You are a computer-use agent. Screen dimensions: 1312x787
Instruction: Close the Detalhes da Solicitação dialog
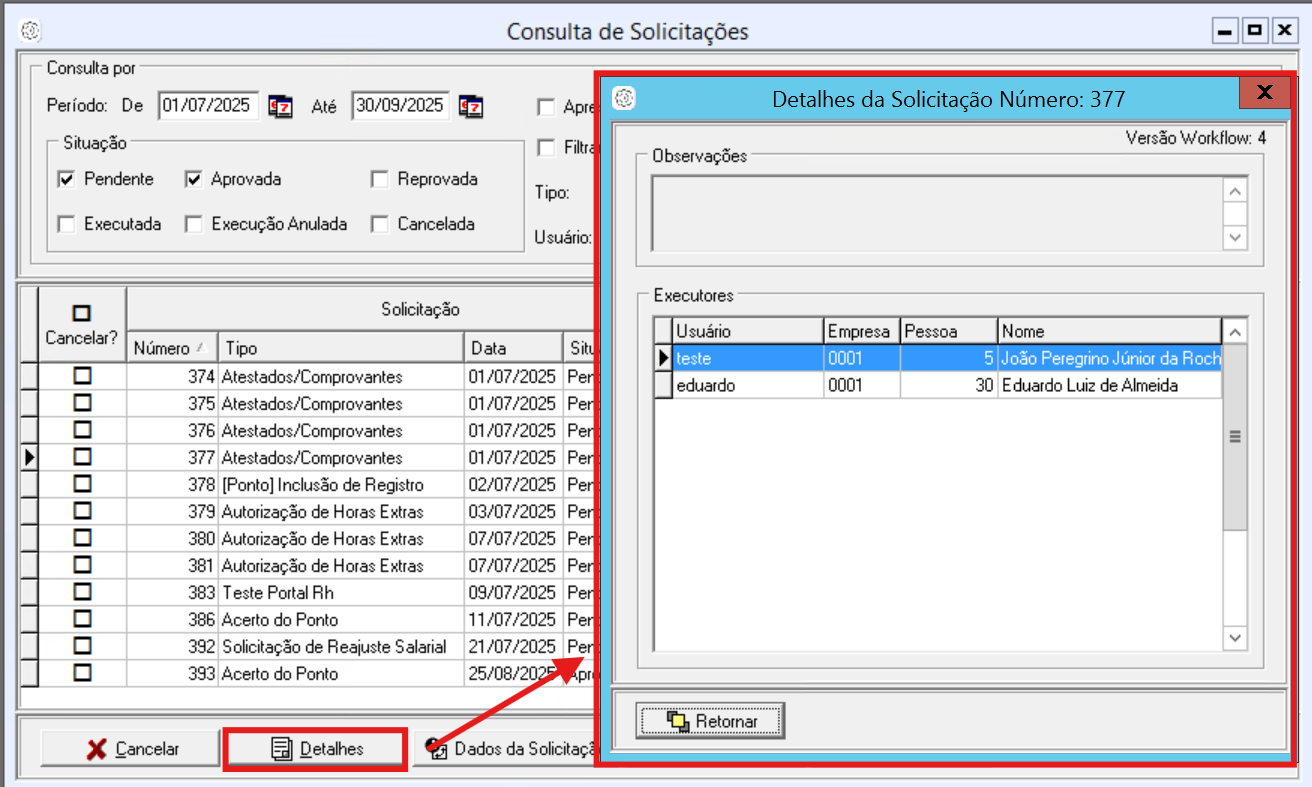1265,94
